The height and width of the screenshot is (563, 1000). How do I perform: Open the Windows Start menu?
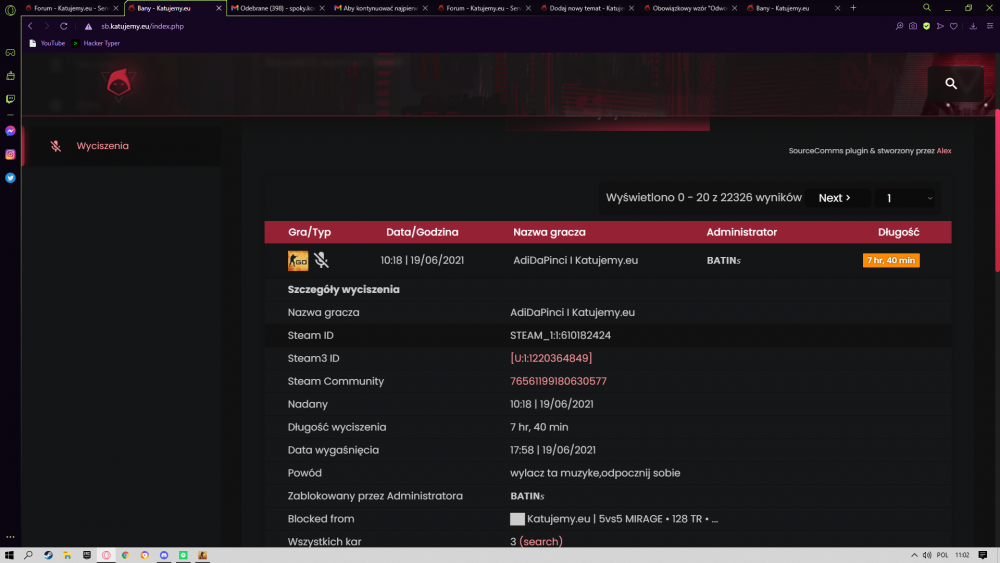coord(9,555)
